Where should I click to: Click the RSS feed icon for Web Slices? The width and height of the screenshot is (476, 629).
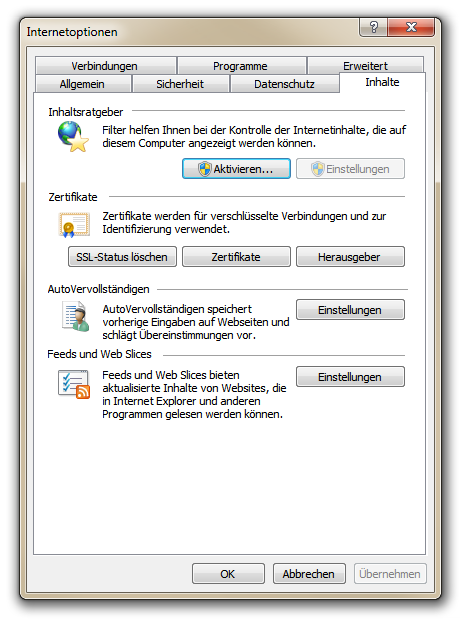[74, 384]
